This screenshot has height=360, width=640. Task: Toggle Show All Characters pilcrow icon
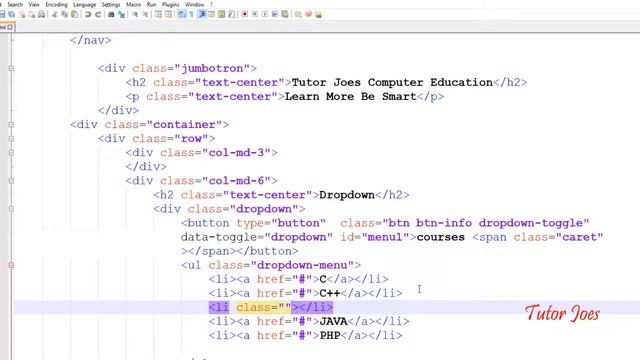(191, 14)
